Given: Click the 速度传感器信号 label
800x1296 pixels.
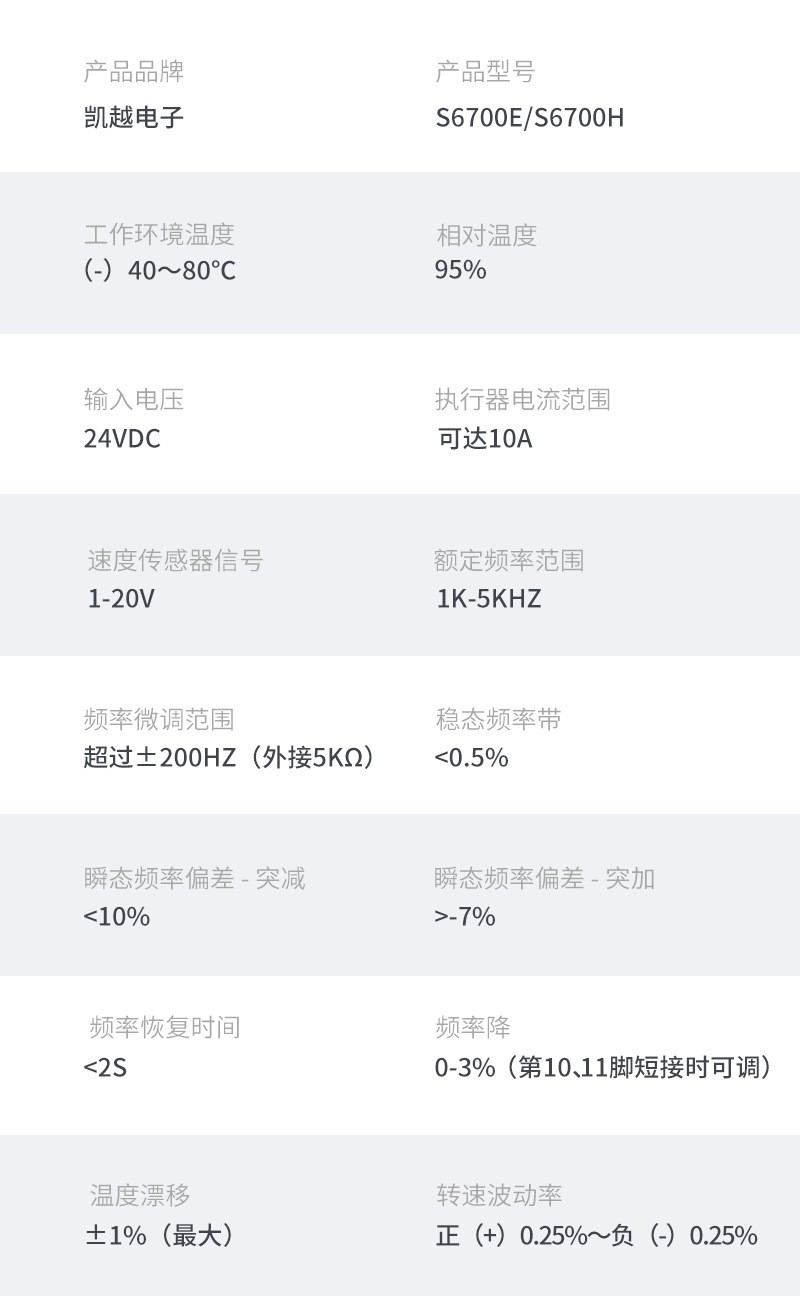Looking at the screenshot, I should 175,561.
